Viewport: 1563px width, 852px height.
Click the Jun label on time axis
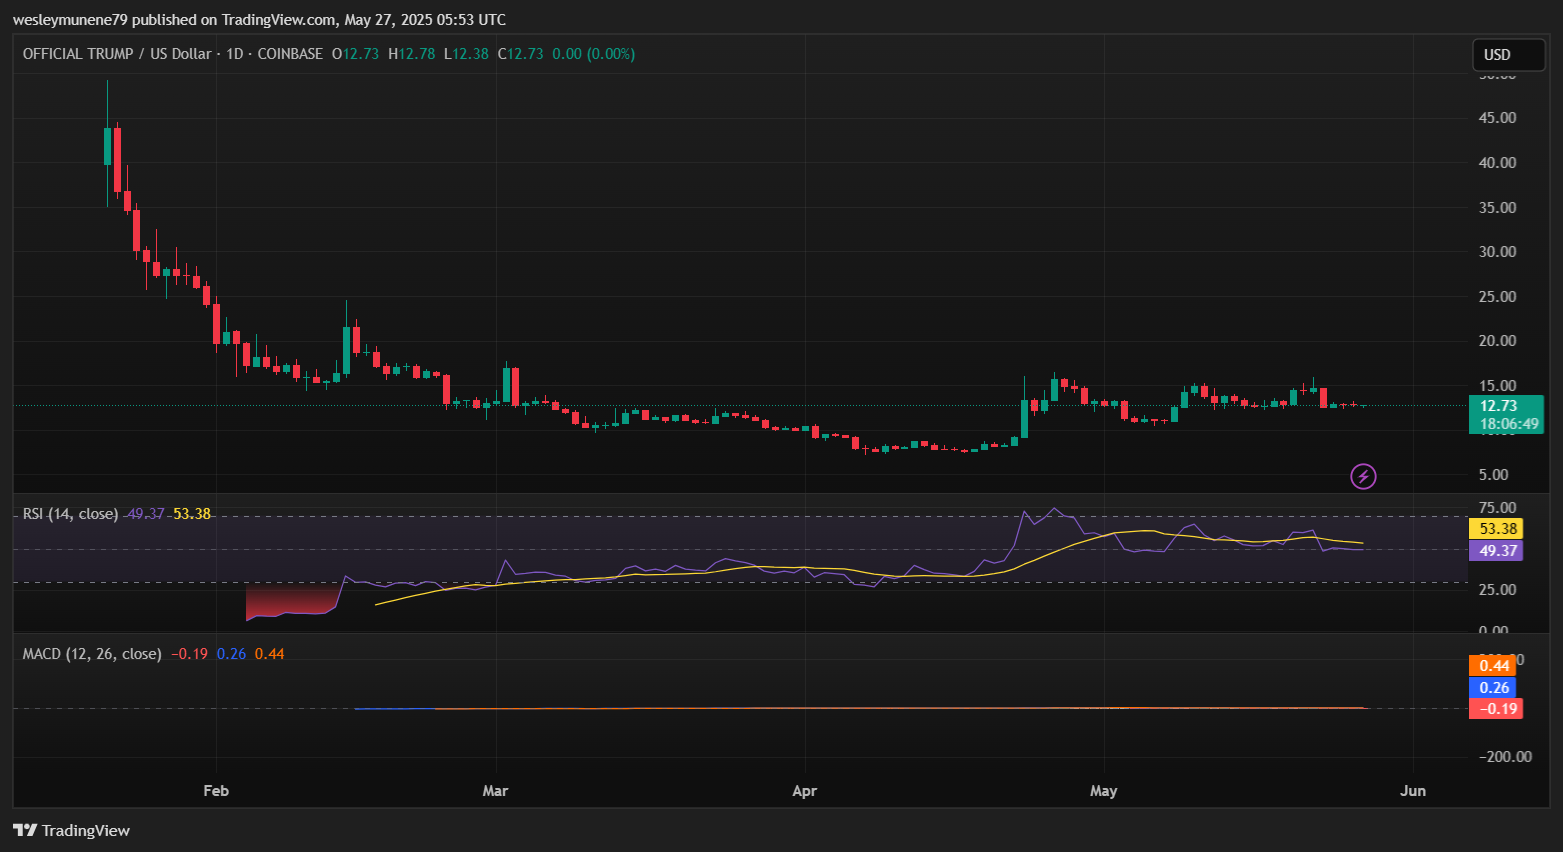pyautogui.click(x=1412, y=791)
